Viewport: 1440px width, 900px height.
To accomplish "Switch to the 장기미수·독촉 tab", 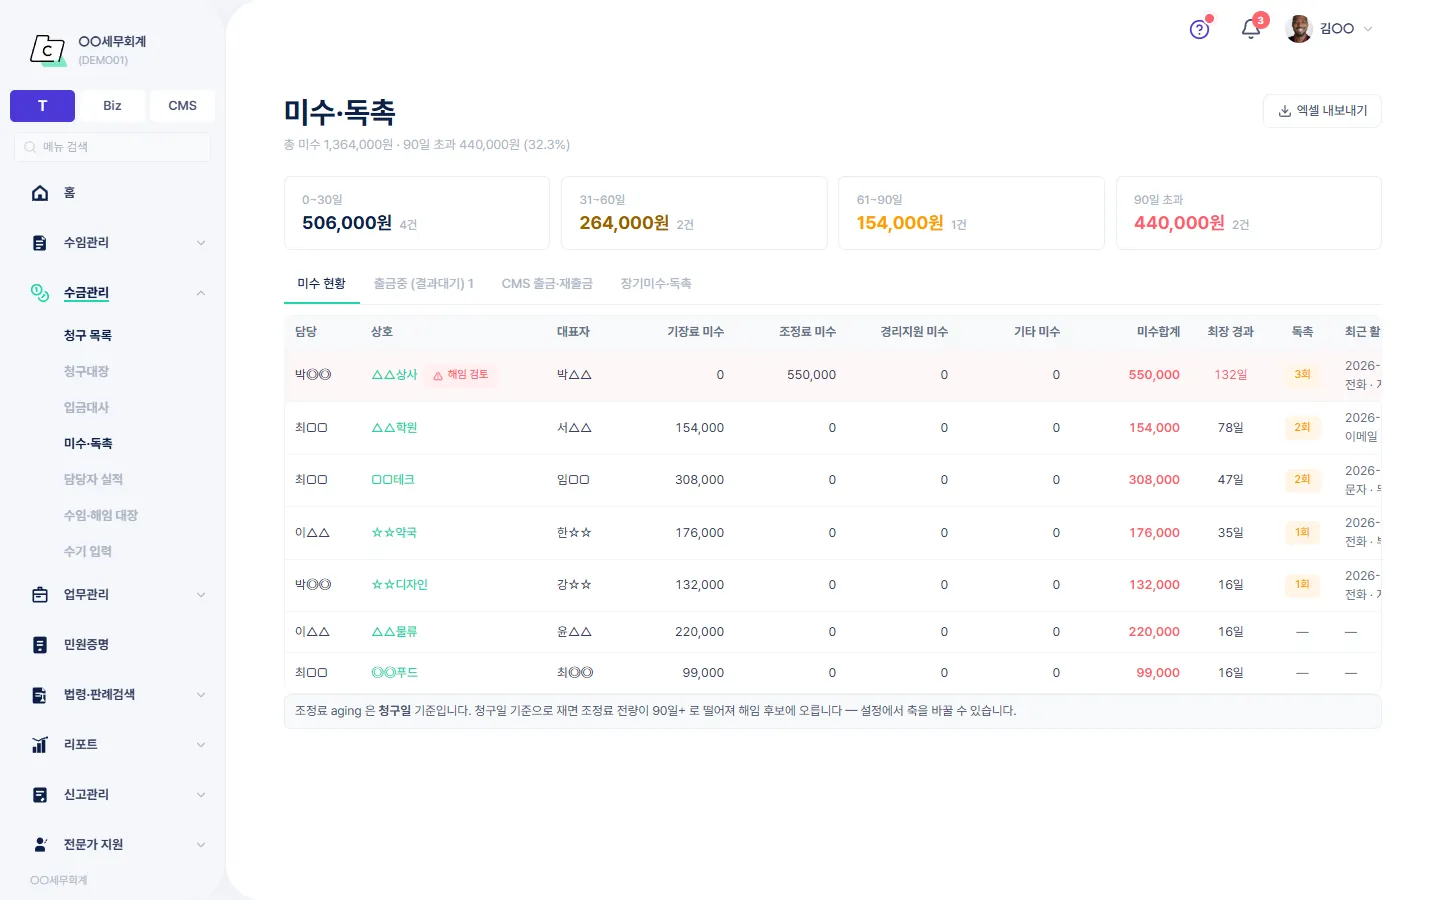I will tap(656, 284).
